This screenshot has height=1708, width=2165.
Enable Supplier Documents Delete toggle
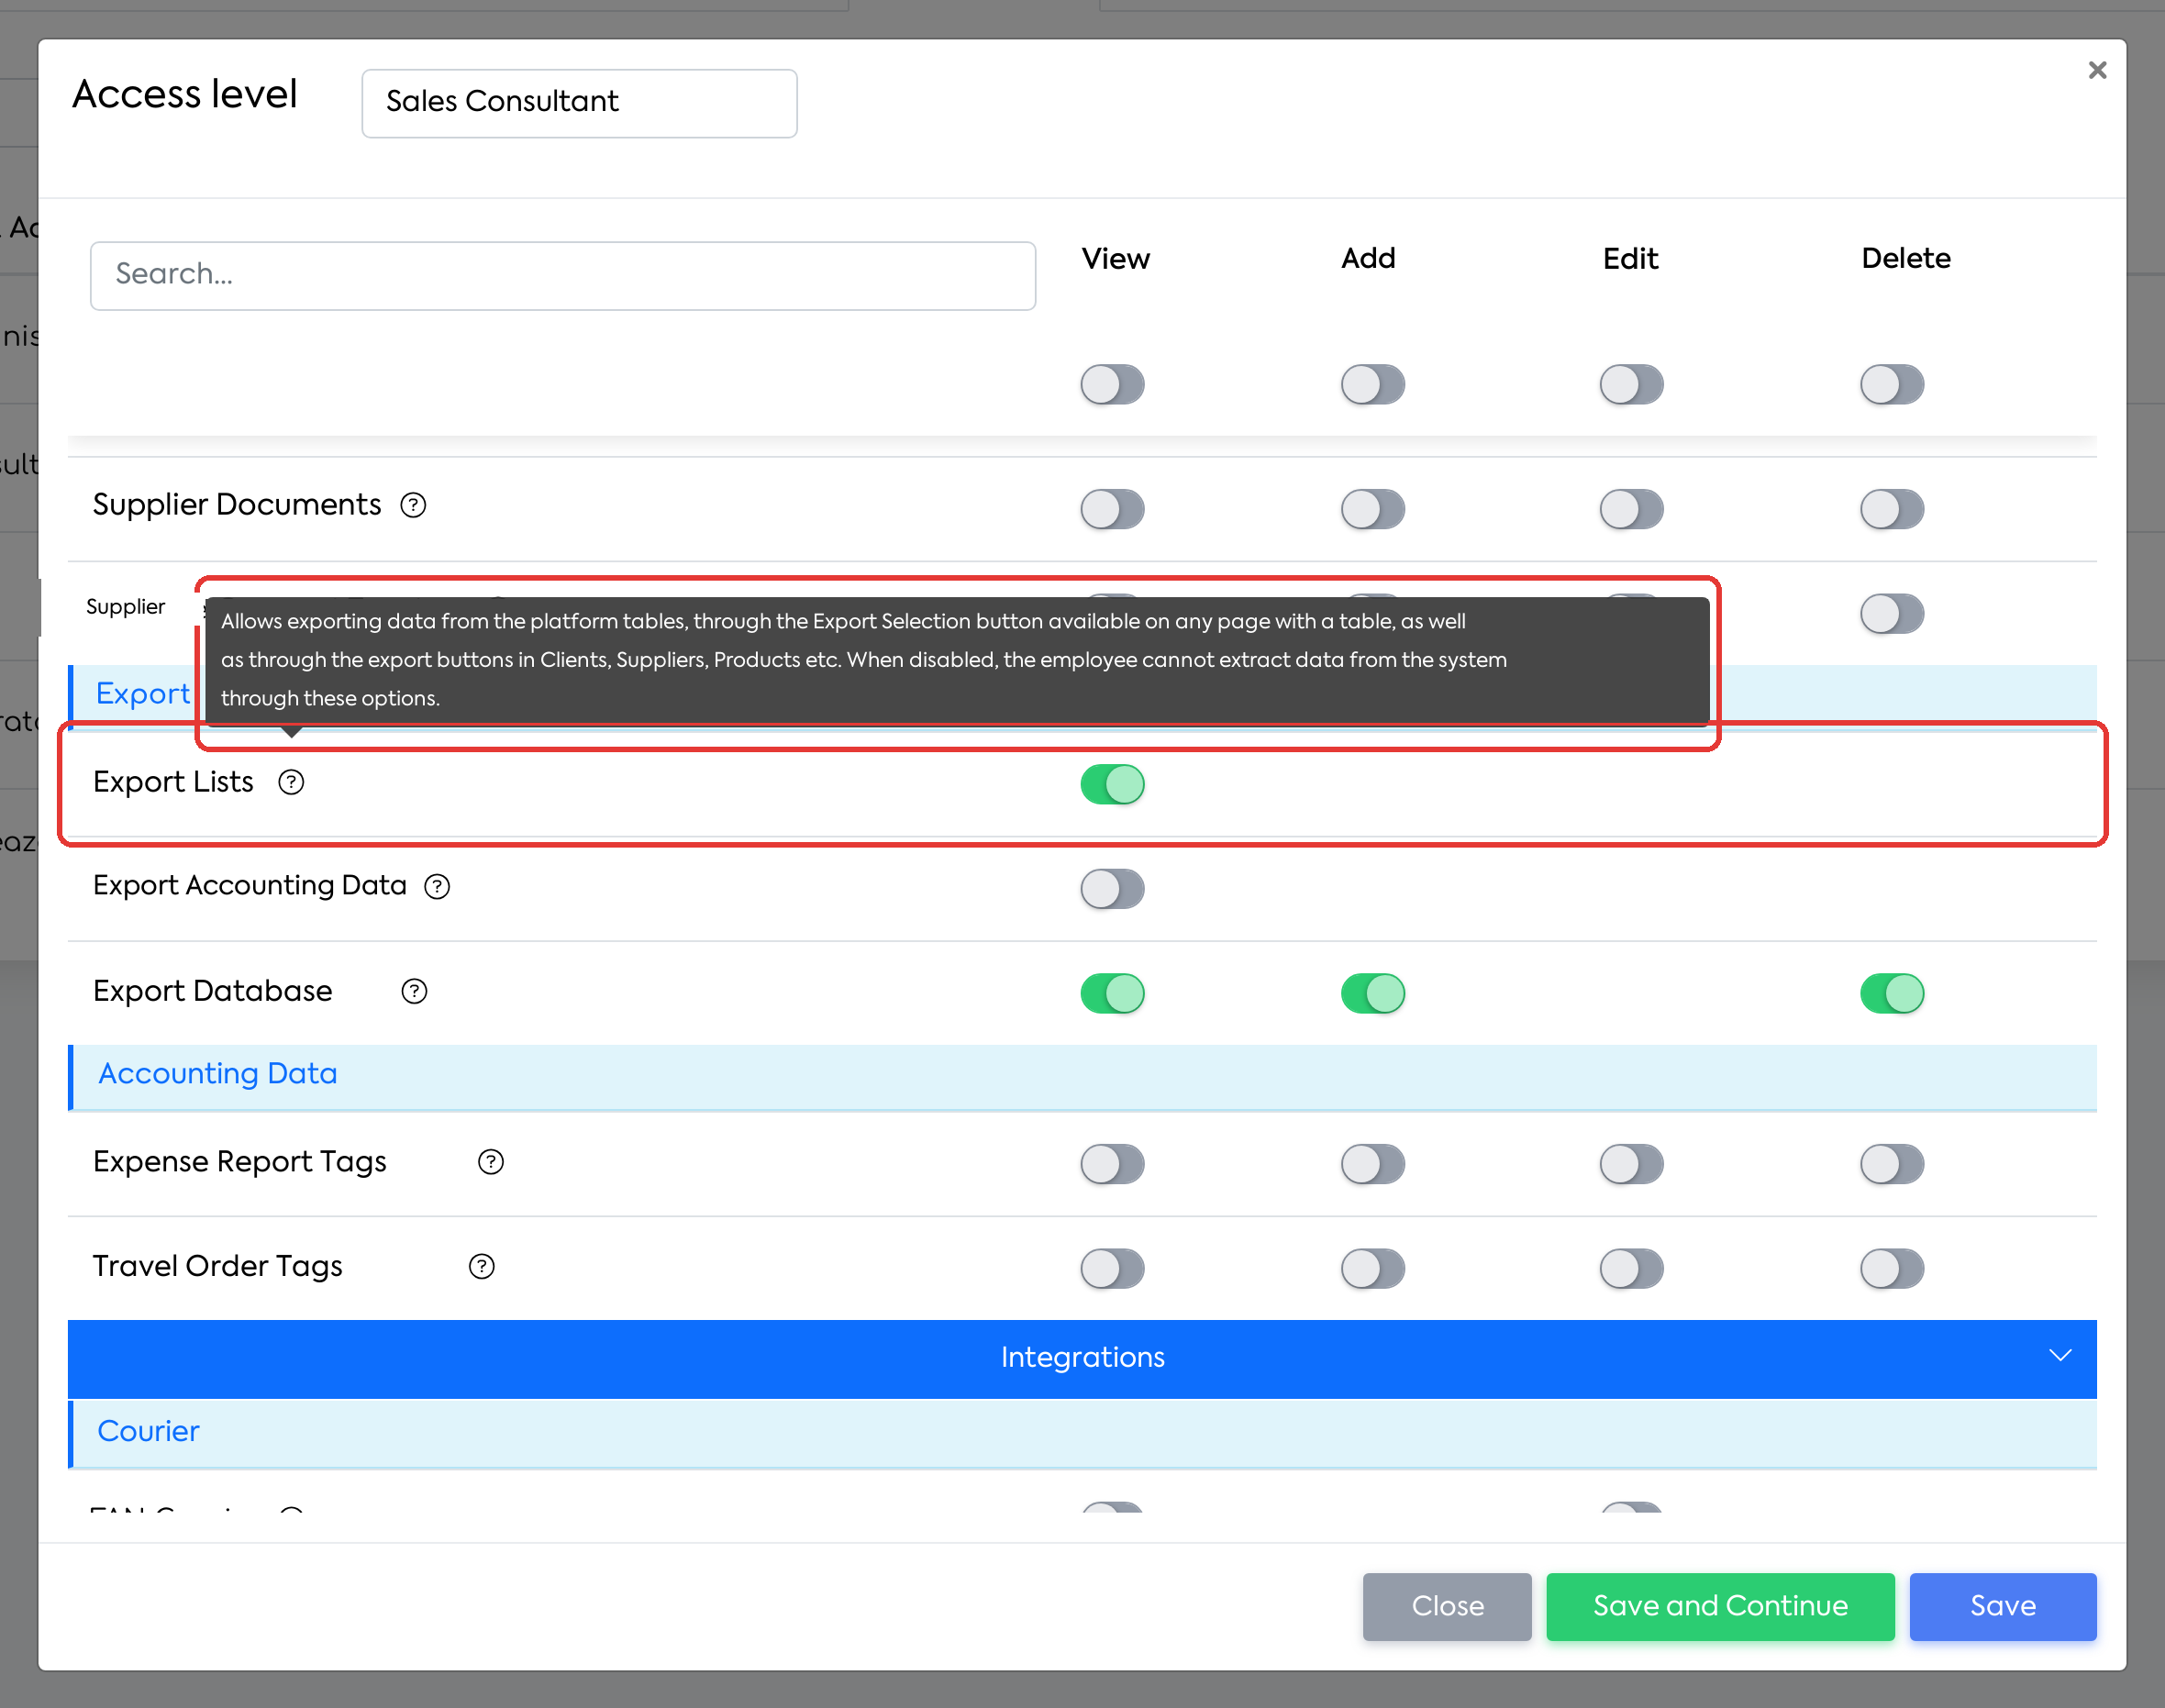coord(1892,509)
